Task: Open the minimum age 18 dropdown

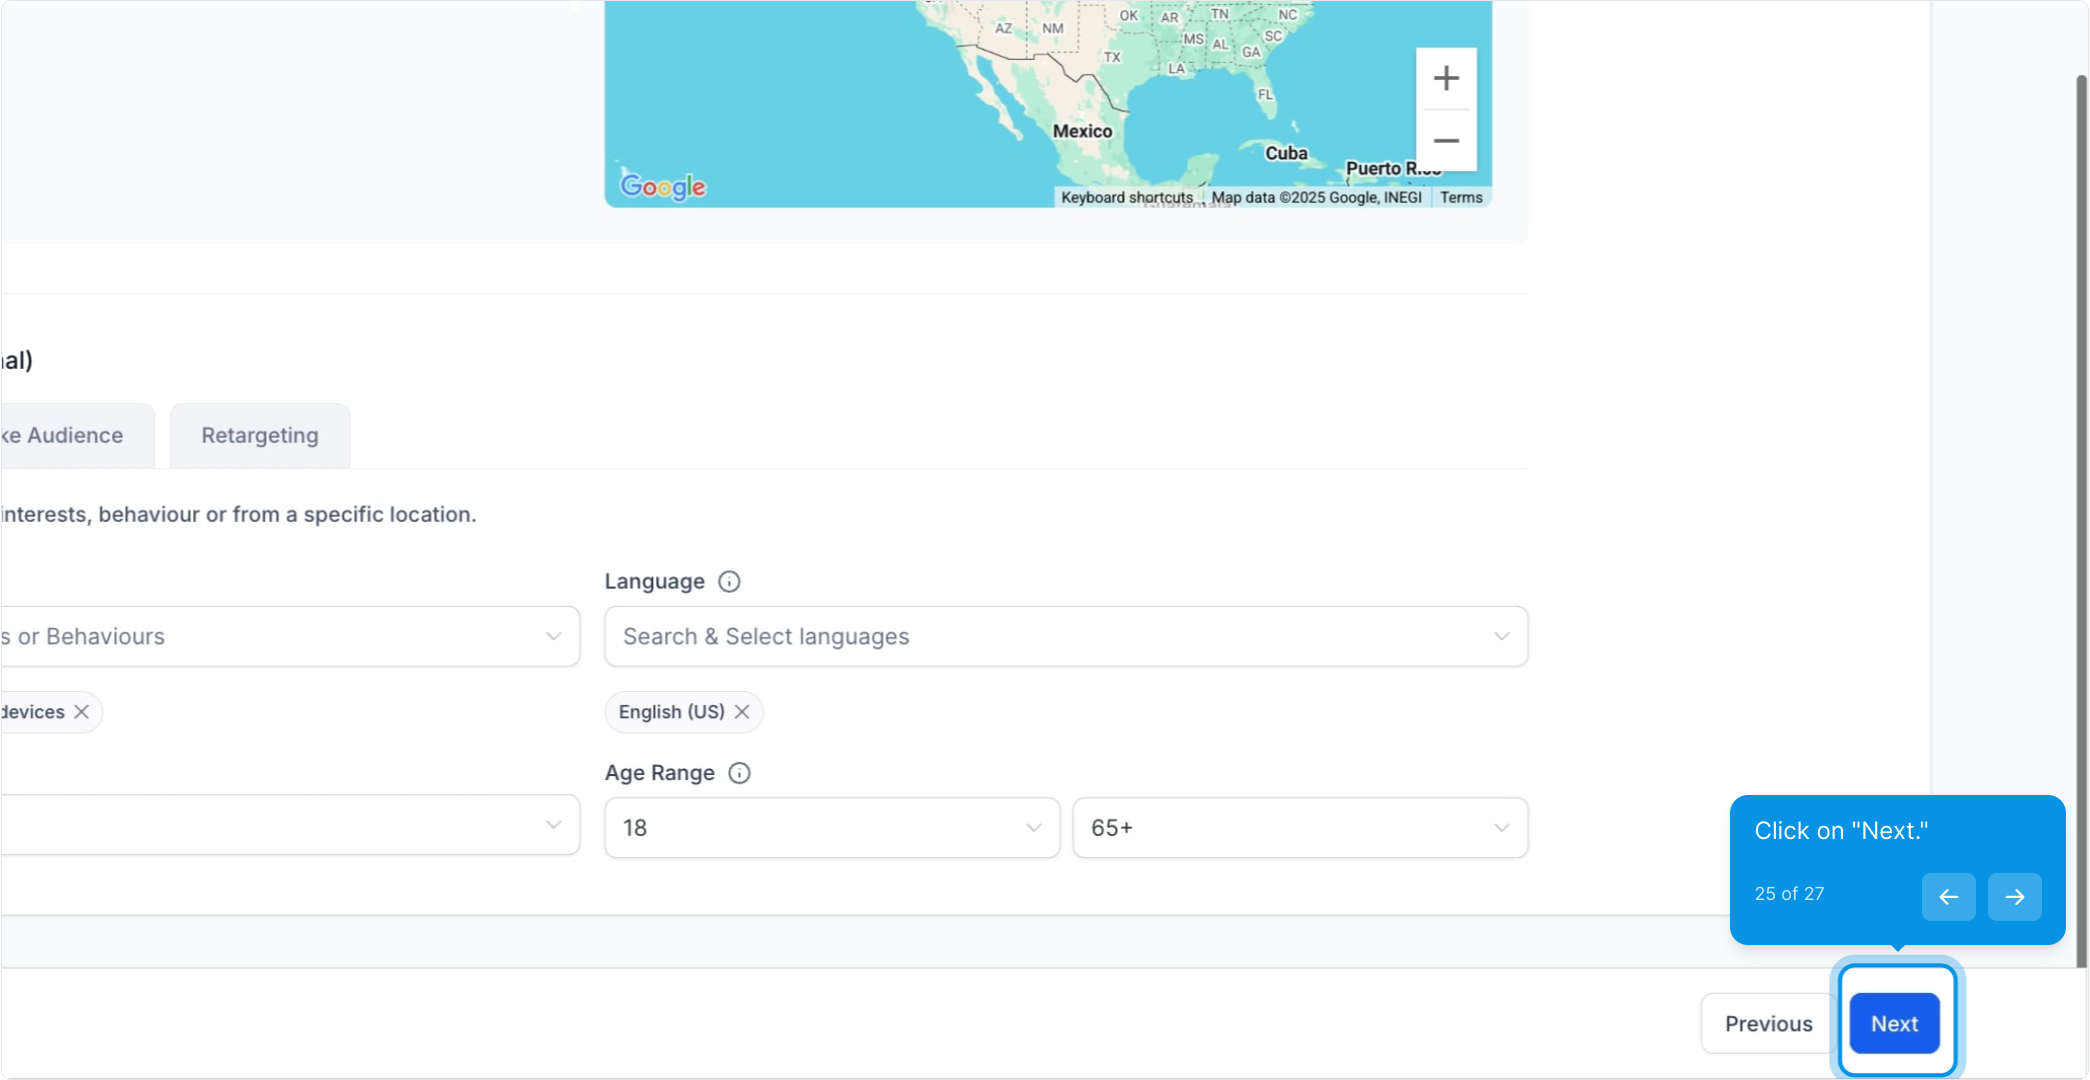Action: point(831,828)
